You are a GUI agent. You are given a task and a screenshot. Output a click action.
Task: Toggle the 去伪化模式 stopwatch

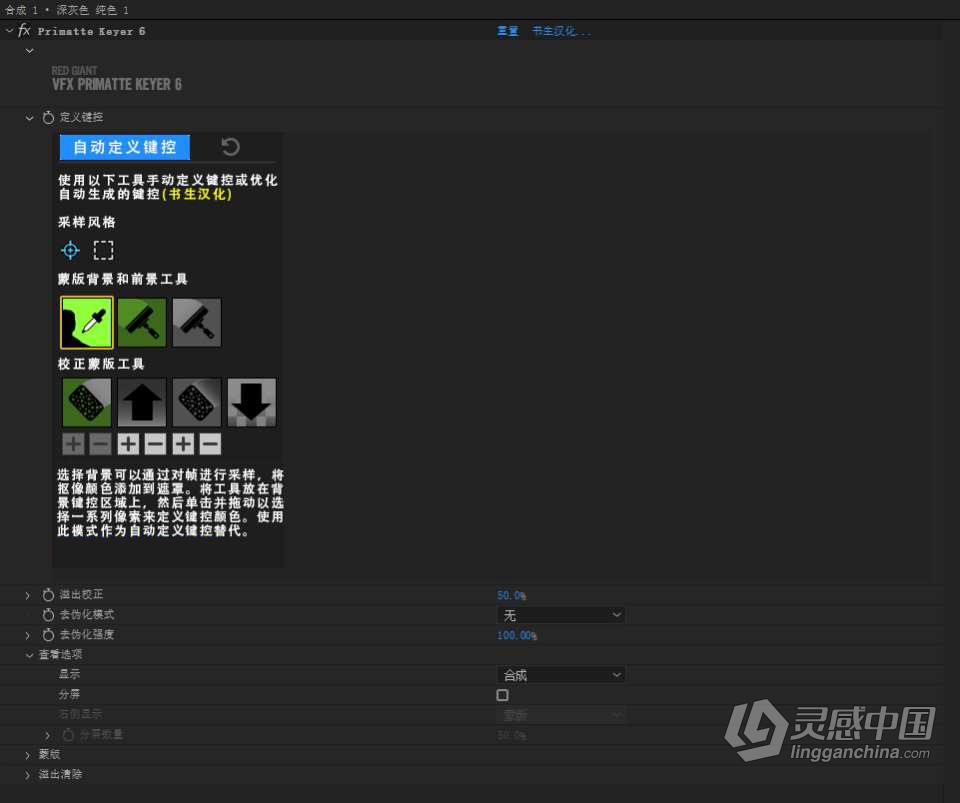[x=48, y=614]
